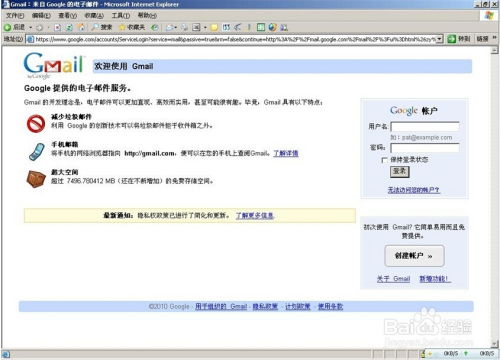
Task: Open the File (文件) menu
Action: [x=15, y=16]
